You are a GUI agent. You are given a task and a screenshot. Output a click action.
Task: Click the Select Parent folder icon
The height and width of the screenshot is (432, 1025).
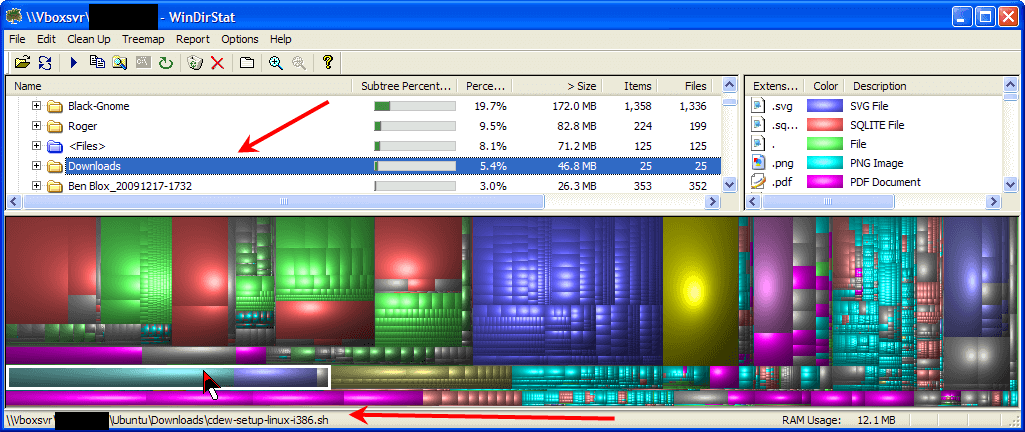point(246,63)
